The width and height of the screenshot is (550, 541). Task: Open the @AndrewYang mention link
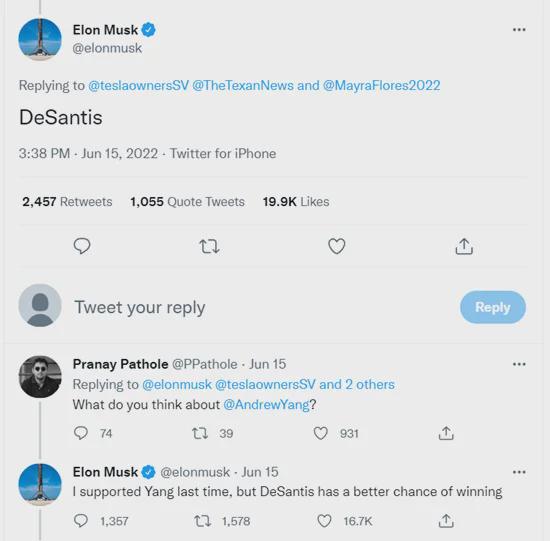[266, 405]
